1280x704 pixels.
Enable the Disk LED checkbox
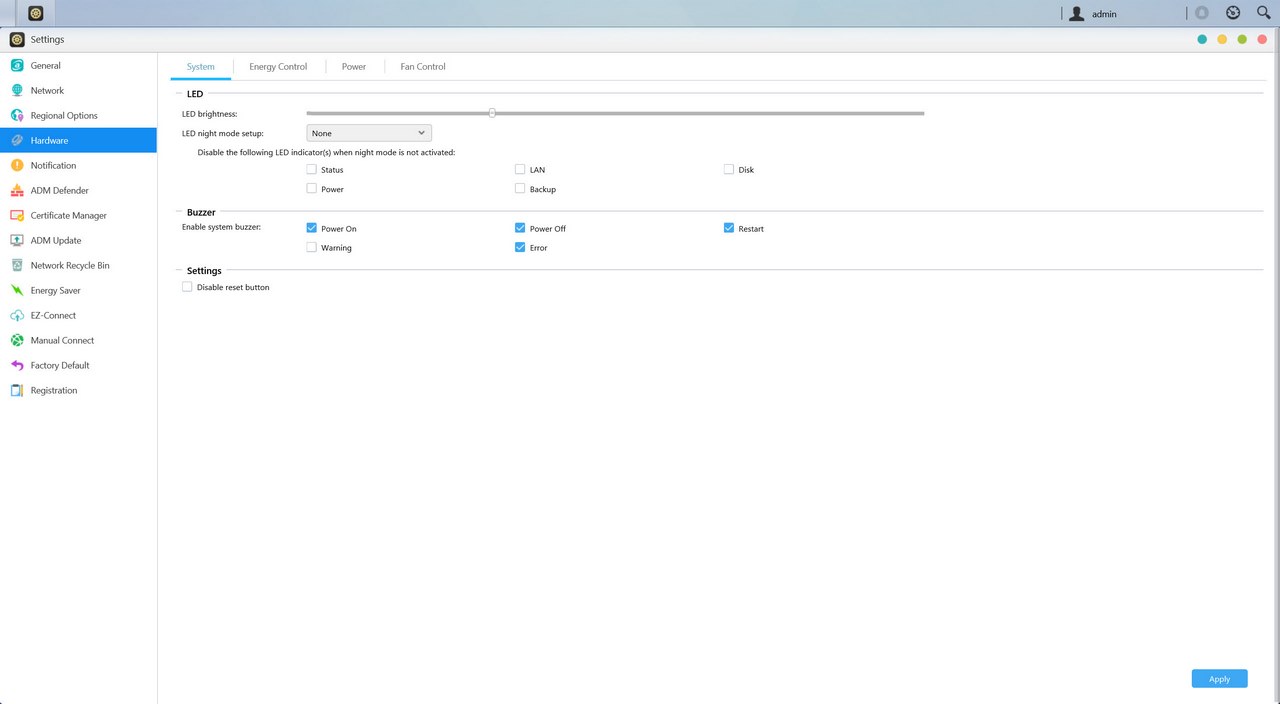pyautogui.click(x=729, y=170)
